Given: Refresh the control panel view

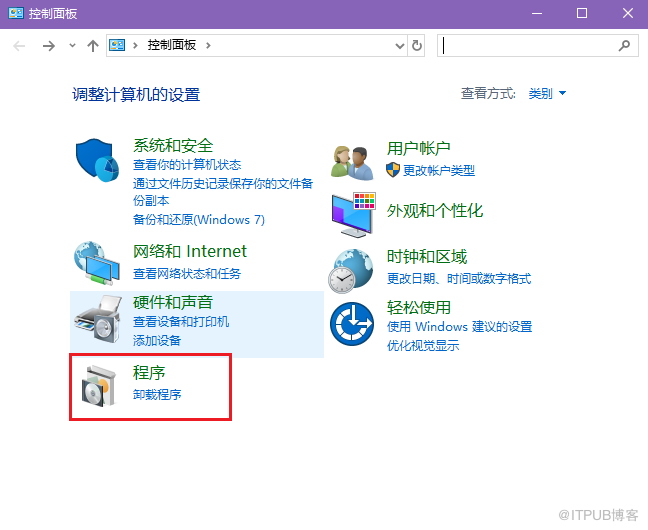Looking at the screenshot, I should (x=417, y=45).
